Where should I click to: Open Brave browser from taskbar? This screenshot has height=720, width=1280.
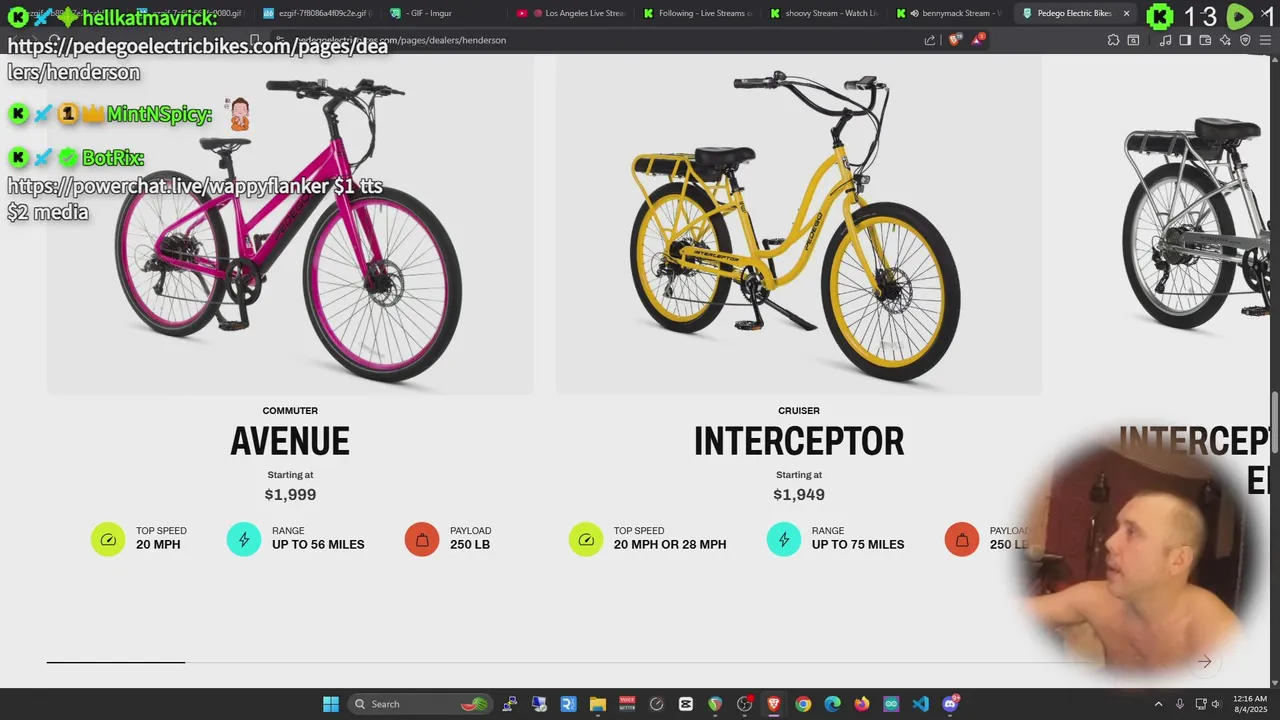[x=774, y=704]
